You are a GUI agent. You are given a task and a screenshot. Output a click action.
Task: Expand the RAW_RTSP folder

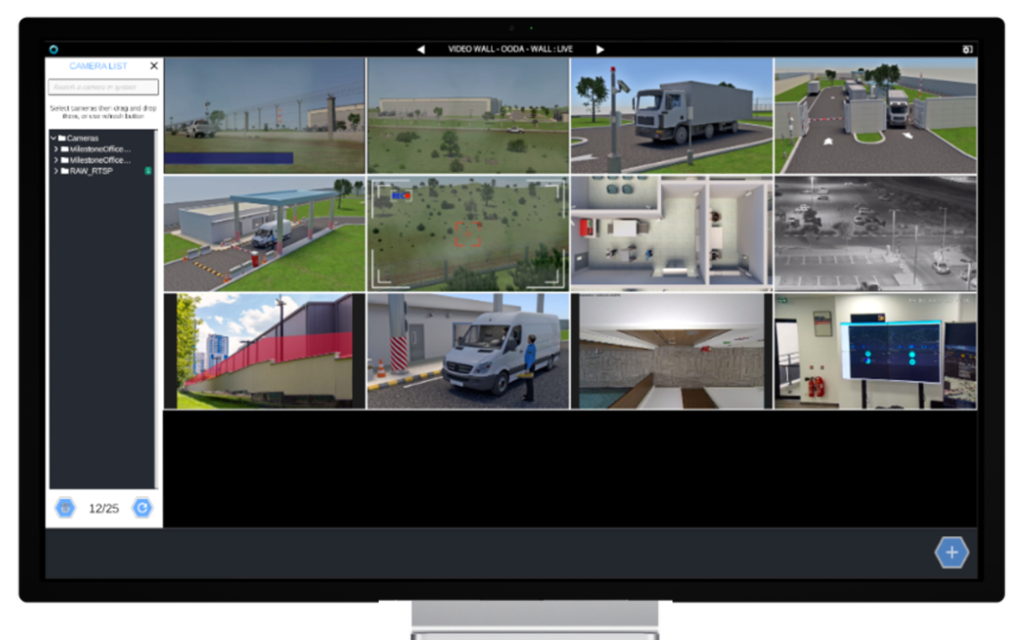click(x=56, y=170)
